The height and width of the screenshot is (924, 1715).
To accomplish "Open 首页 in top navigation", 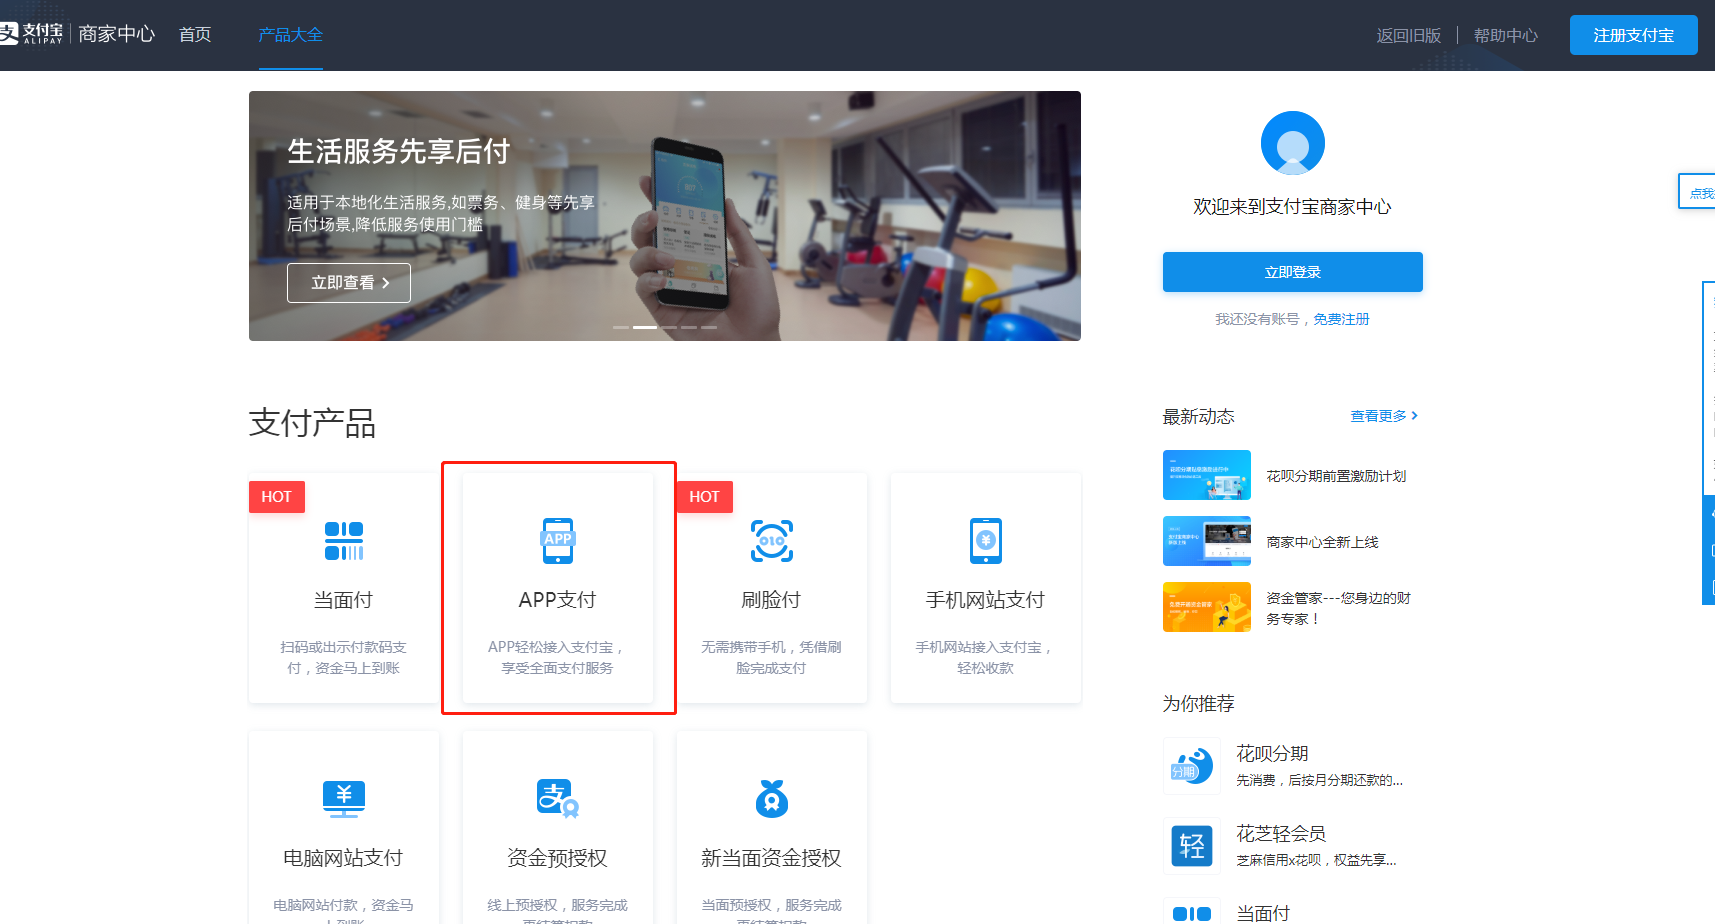I will tap(195, 35).
